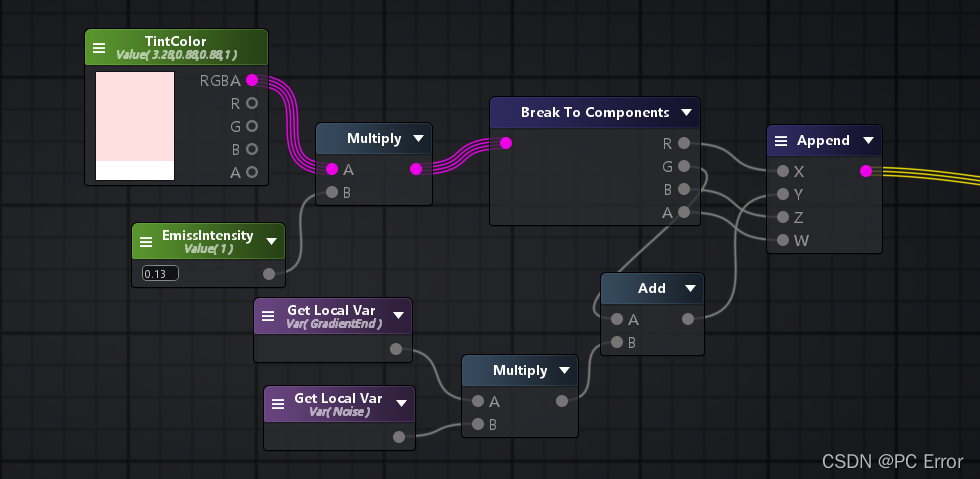Open the EmissIntensity node dropdown arrow
The height and width of the screenshot is (479, 980).
[x=271, y=241]
